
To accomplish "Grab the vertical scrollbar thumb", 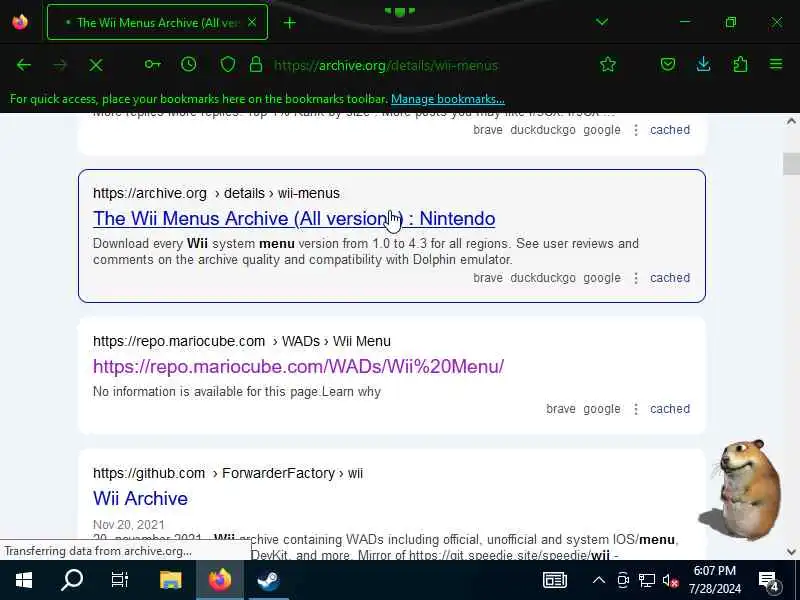I will click(x=791, y=164).
